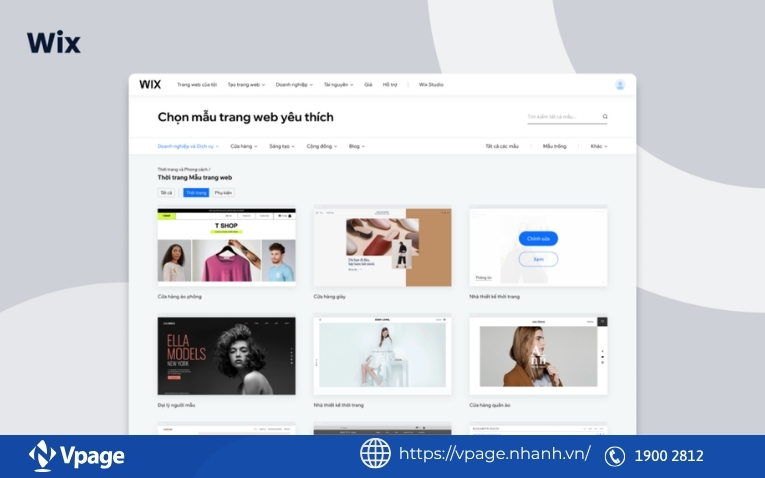The height and width of the screenshot is (478, 765).
Task: Click 'Cửa hàng áo phông' template label
Action: 180,297
